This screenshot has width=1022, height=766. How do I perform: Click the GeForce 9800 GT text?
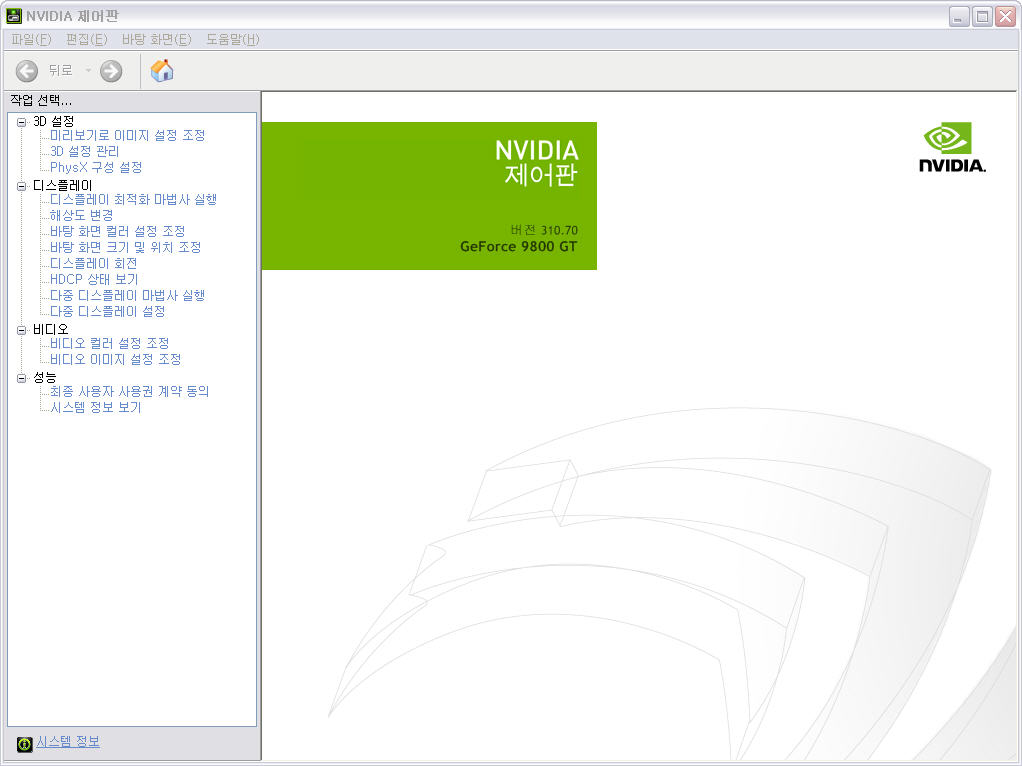pos(519,246)
